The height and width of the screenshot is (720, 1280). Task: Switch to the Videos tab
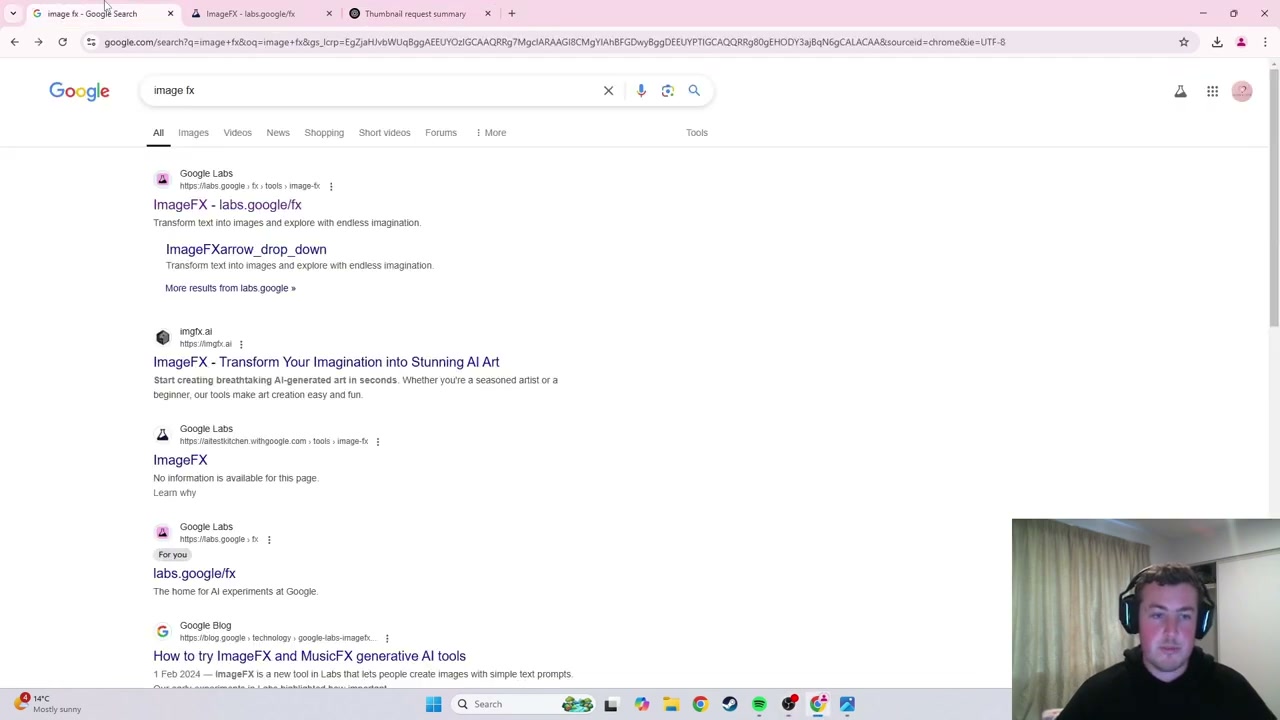[237, 132]
